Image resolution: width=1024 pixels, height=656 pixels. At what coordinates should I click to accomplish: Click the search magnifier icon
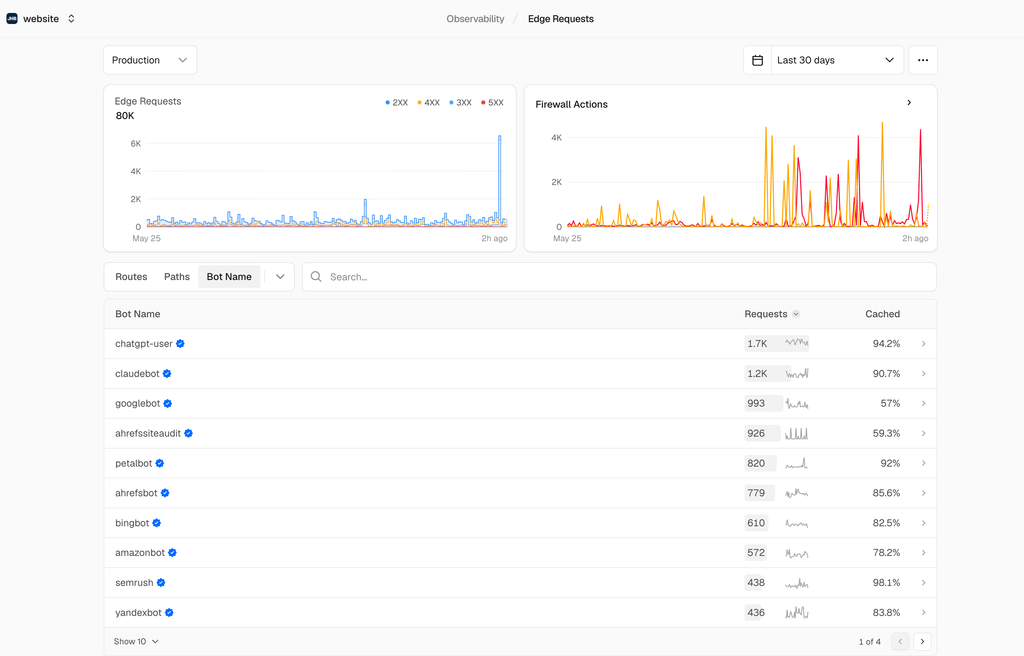click(x=316, y=277)
